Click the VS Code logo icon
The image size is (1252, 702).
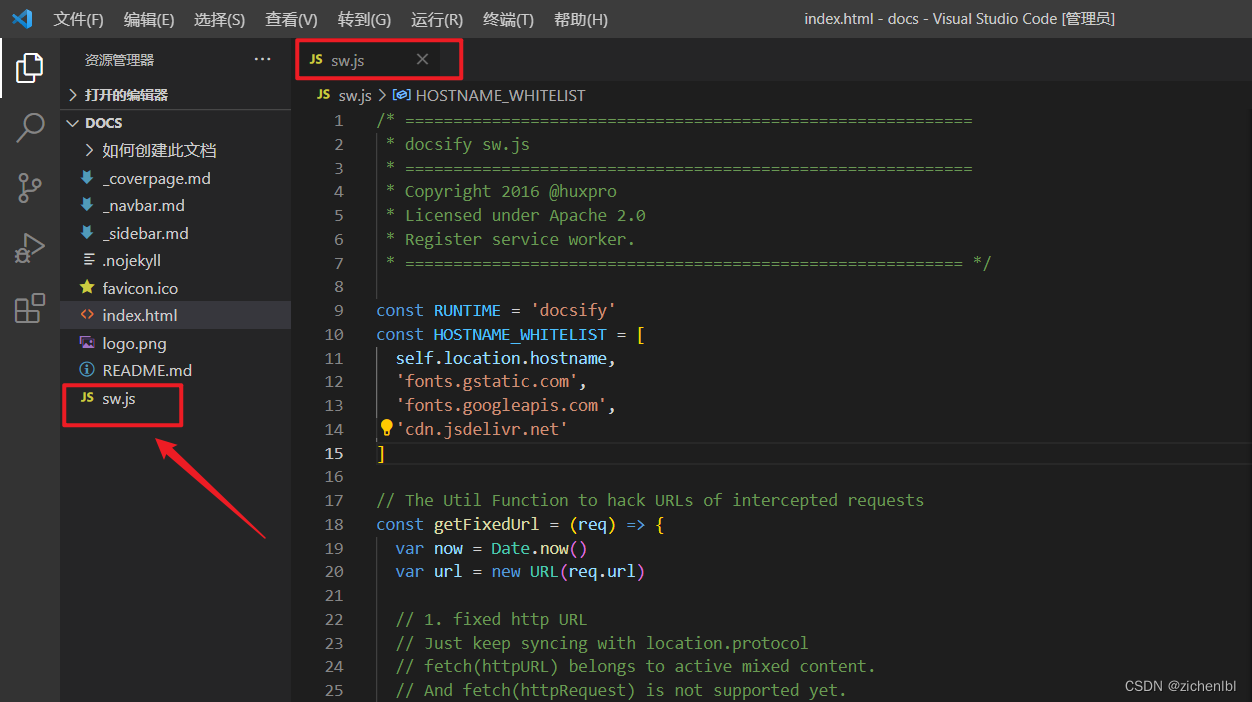[x=22, y=19]
